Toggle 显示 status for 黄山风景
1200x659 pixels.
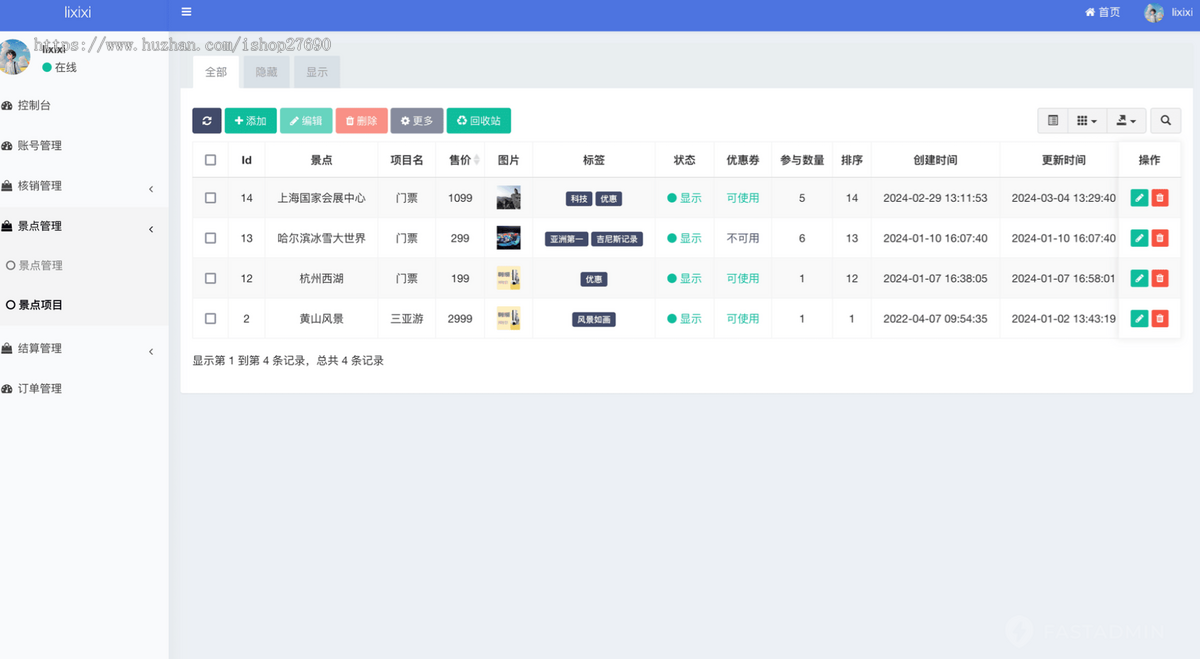tap(685, 318)
